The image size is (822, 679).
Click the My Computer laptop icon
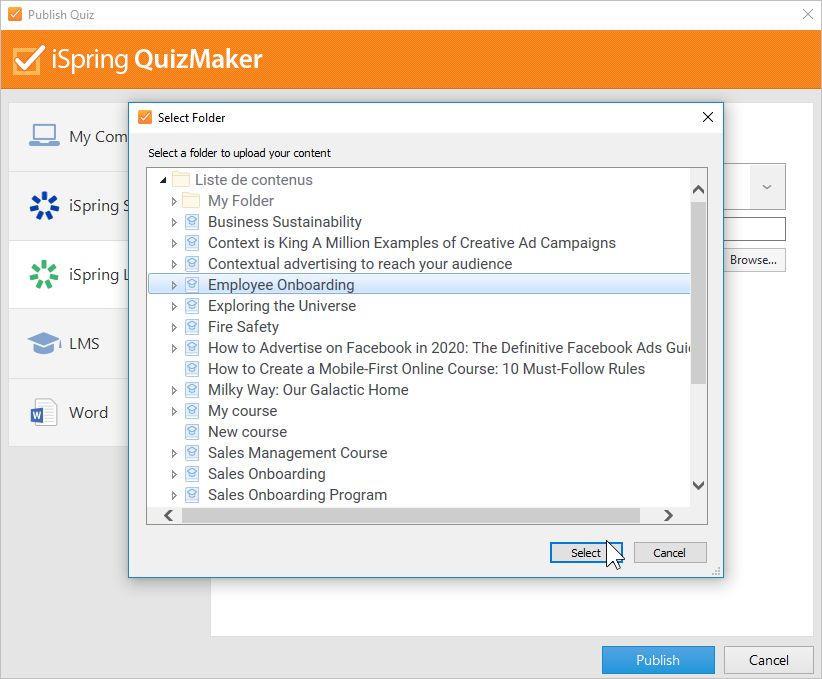pos(44,135)
